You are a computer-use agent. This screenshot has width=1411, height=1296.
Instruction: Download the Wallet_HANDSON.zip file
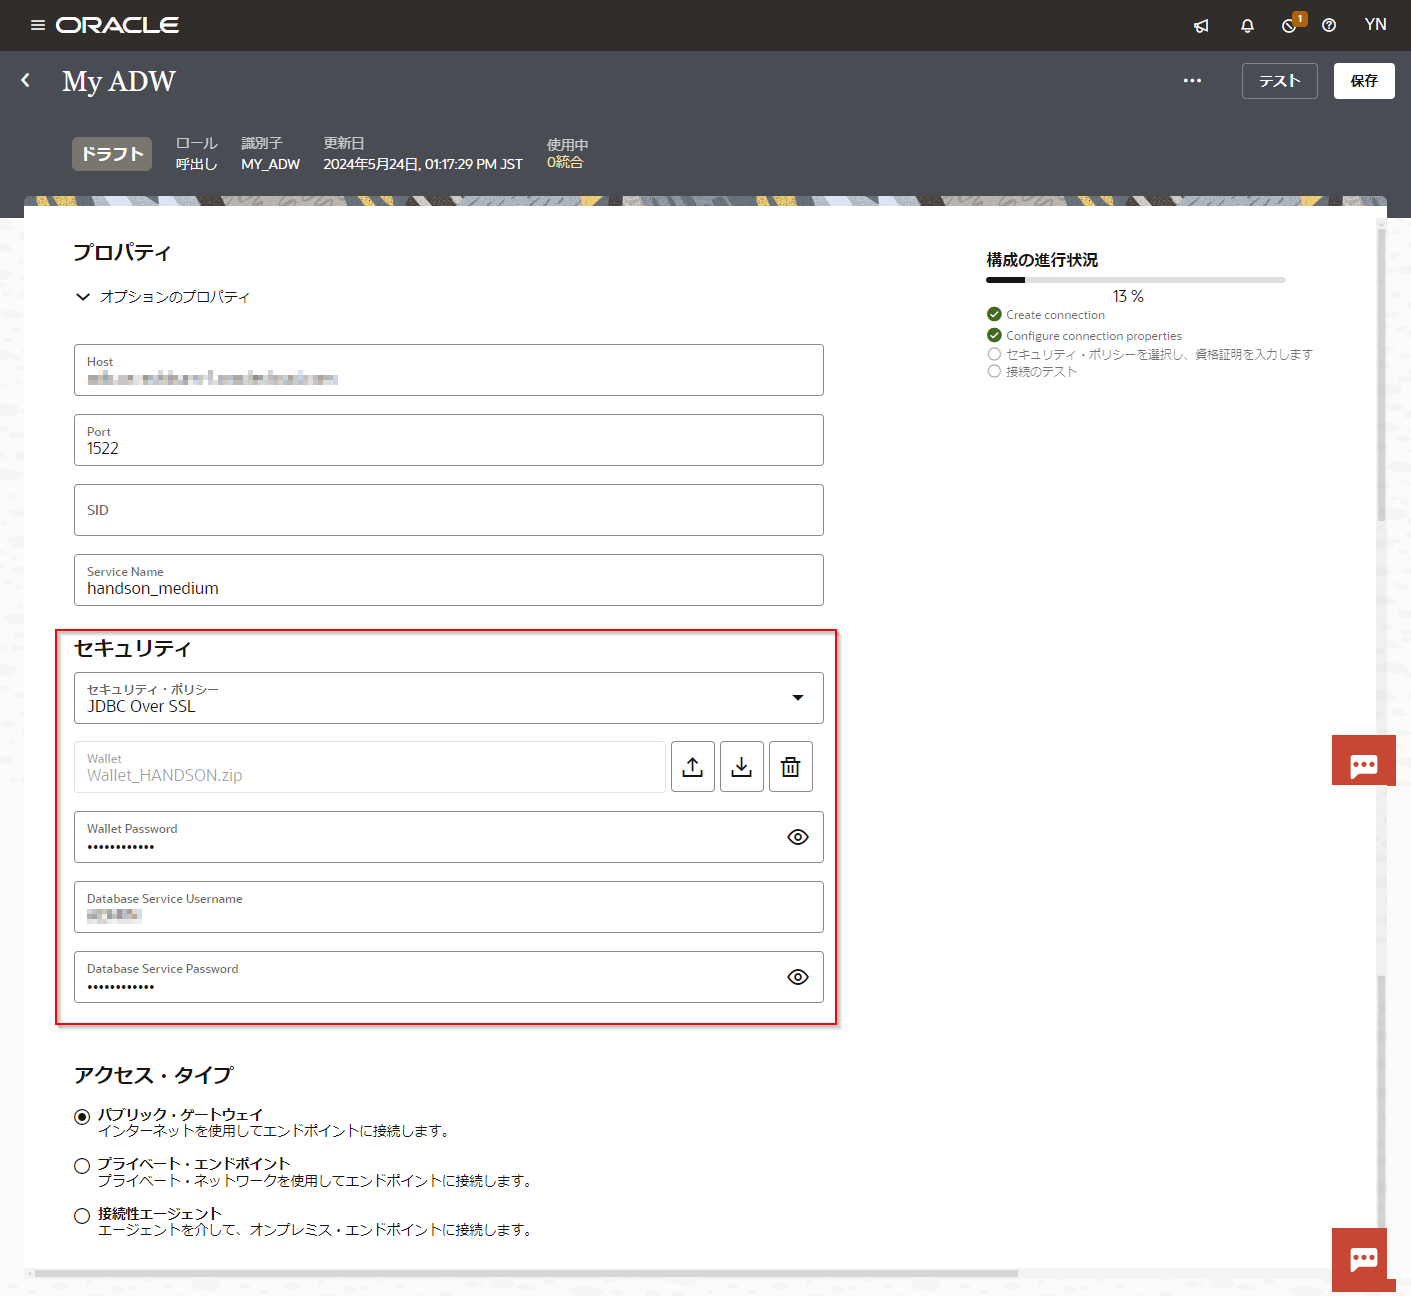point(741,767)
